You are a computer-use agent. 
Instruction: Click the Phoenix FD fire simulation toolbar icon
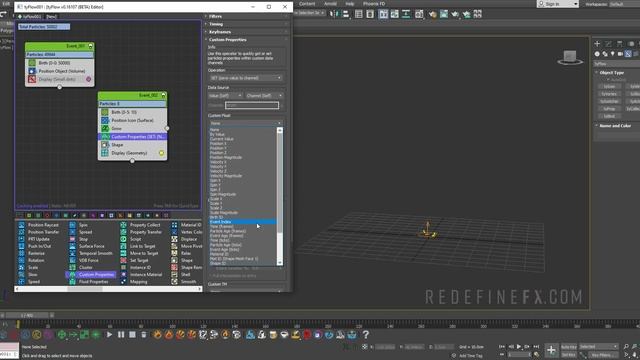point(158,335)
